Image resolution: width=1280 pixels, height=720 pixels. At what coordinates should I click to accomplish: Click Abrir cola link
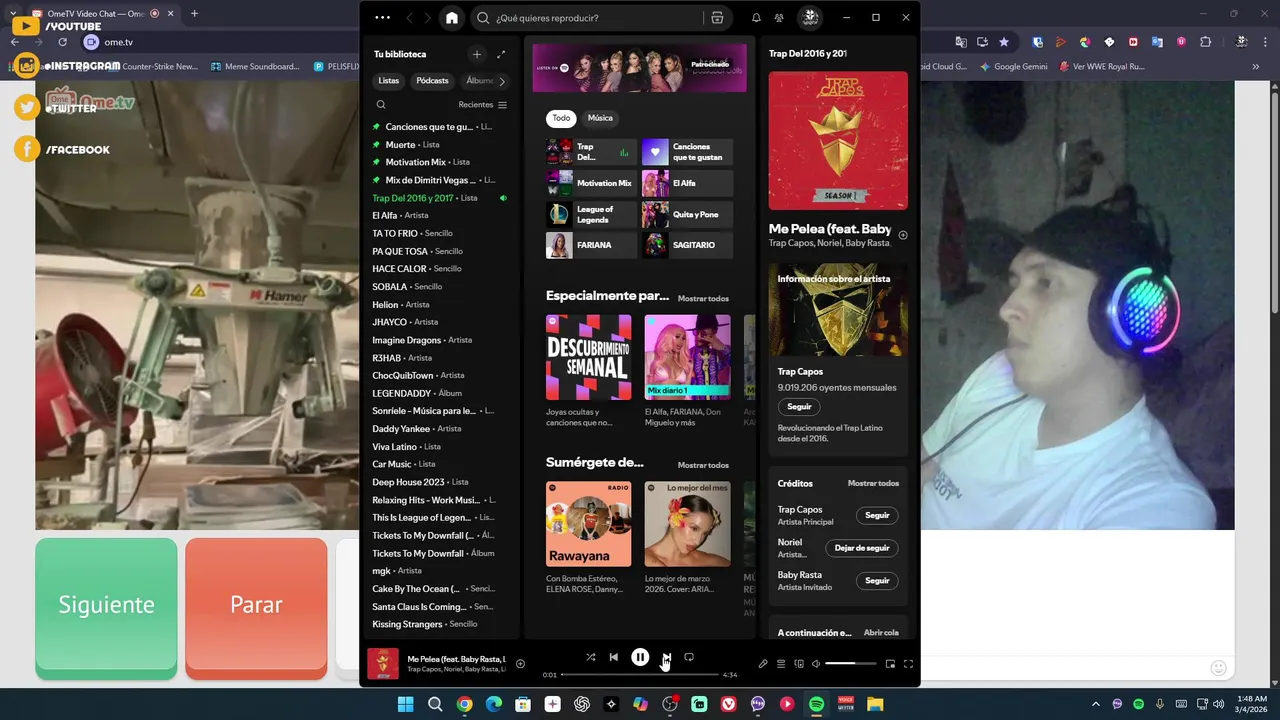(x=881, y=633)
